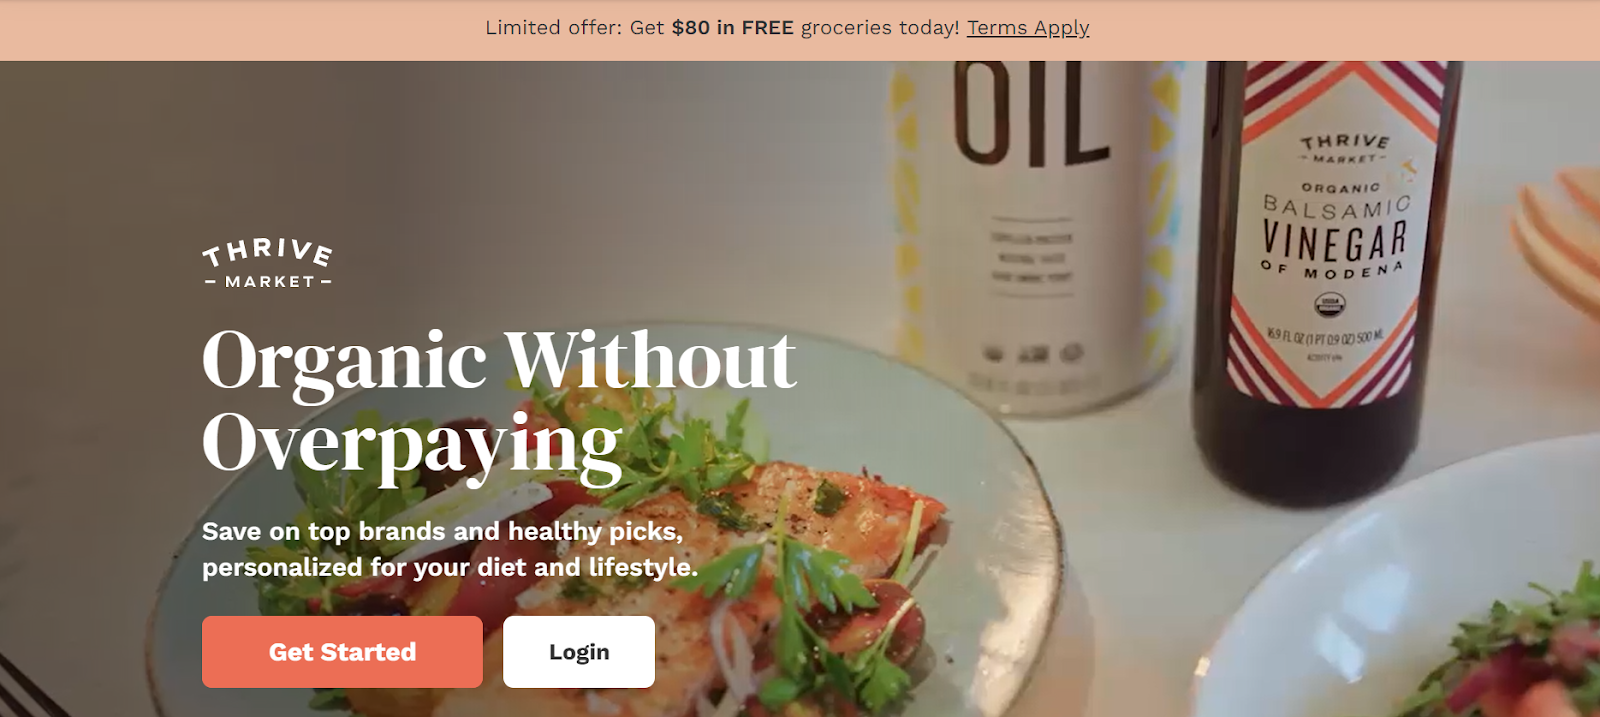Click the Thrive Market logo above headline
The height and width of the screenshot is (717, 1600).
[x=267, y=264]
